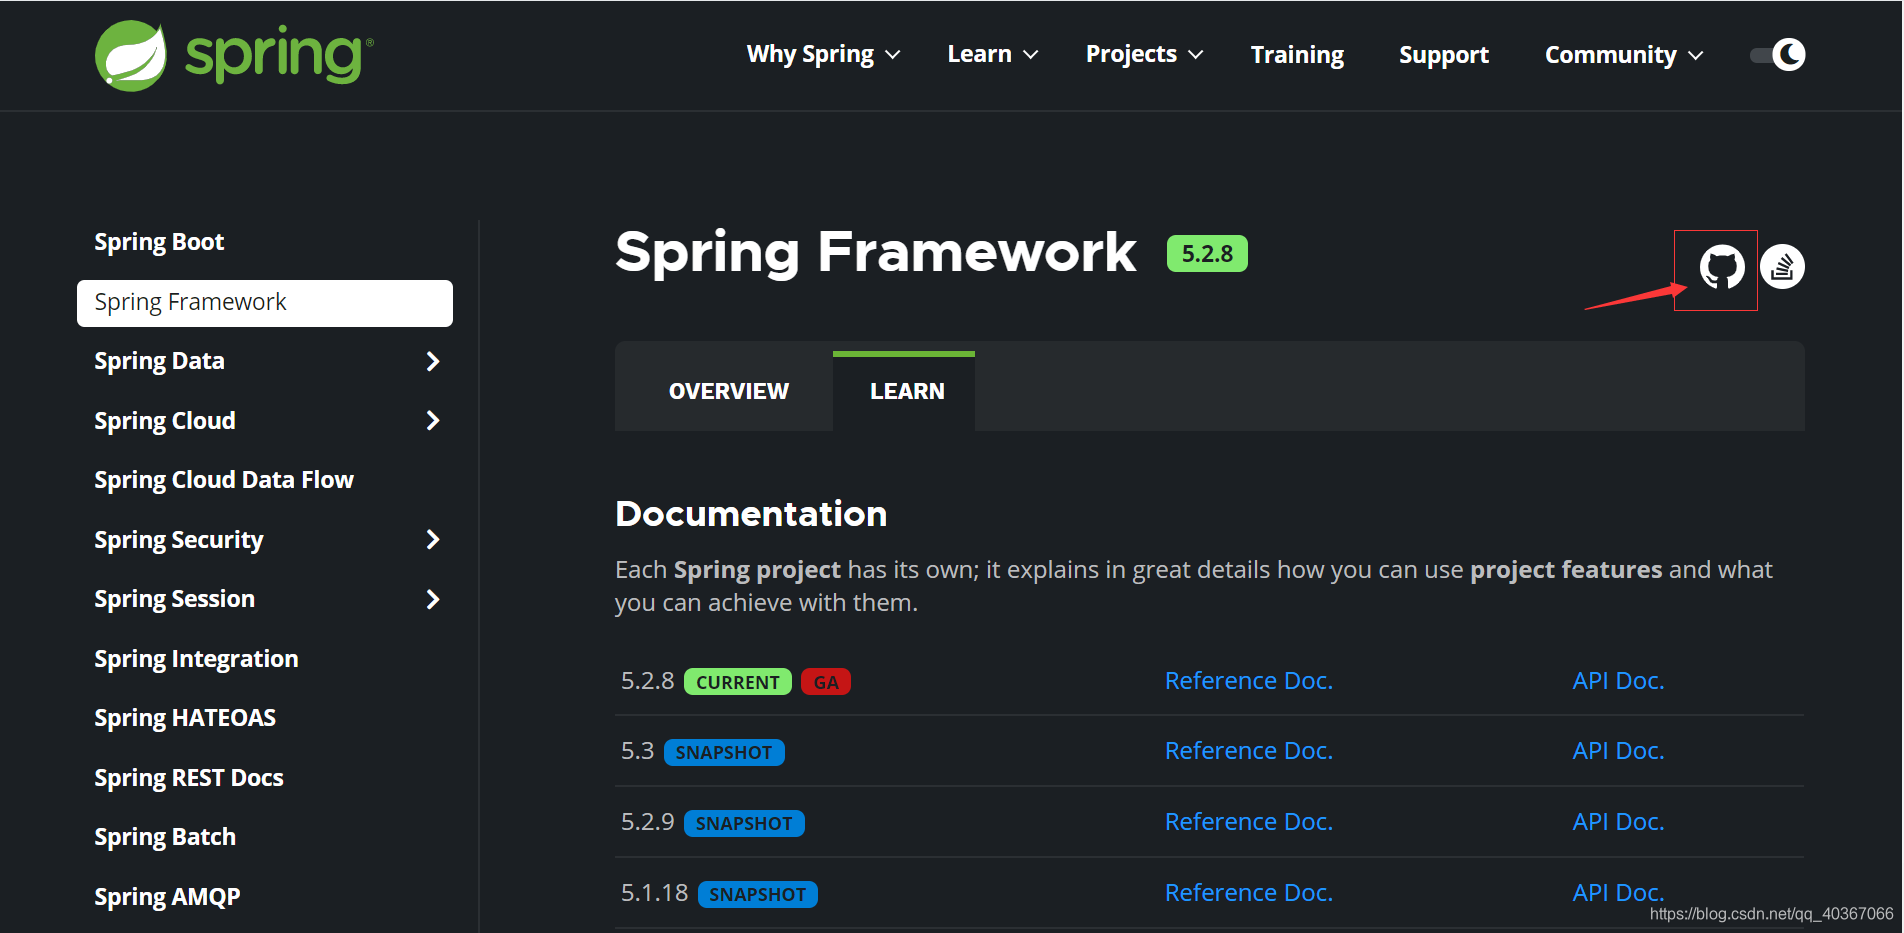Image resolution: width=1904 pixels, height=933 pixels.
Task: Select Spring Cloud in sidebar
Action: 165,421
